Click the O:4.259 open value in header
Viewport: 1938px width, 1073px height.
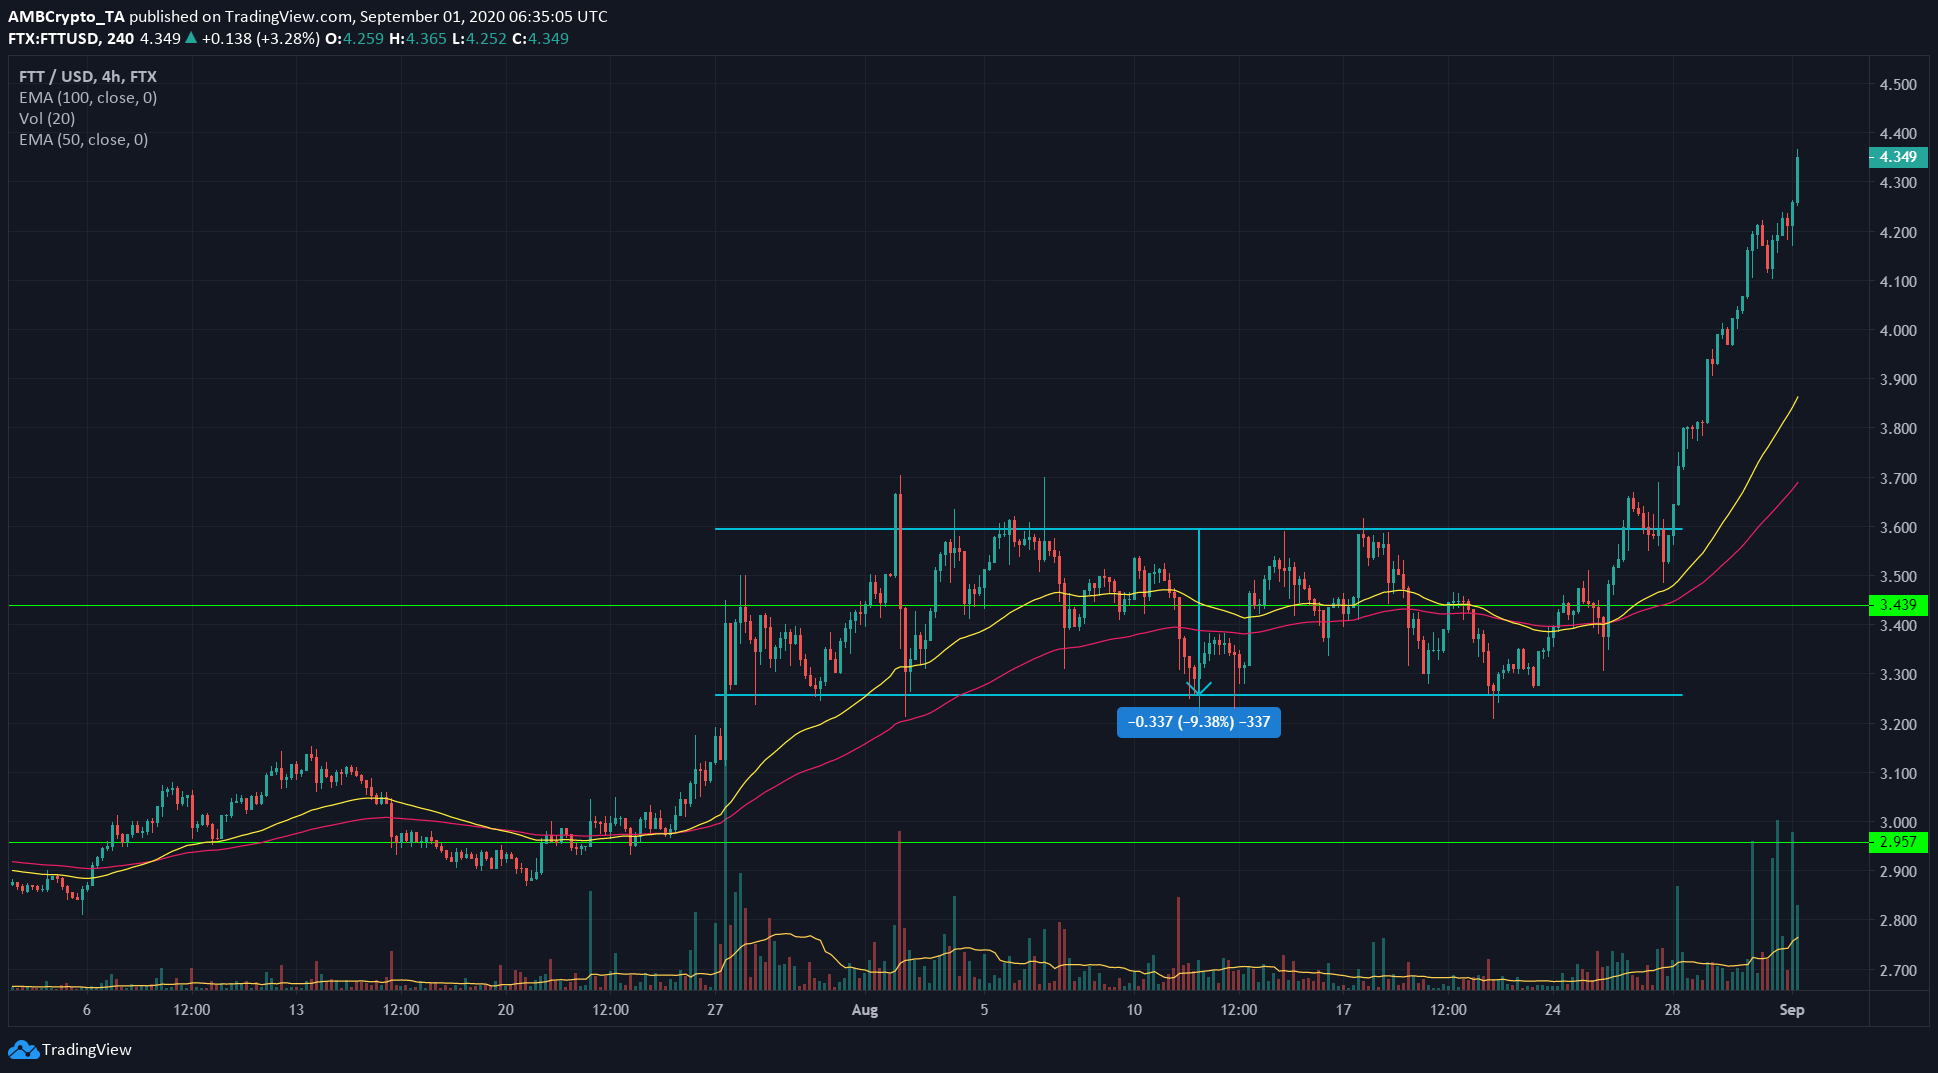pos(356,39)
